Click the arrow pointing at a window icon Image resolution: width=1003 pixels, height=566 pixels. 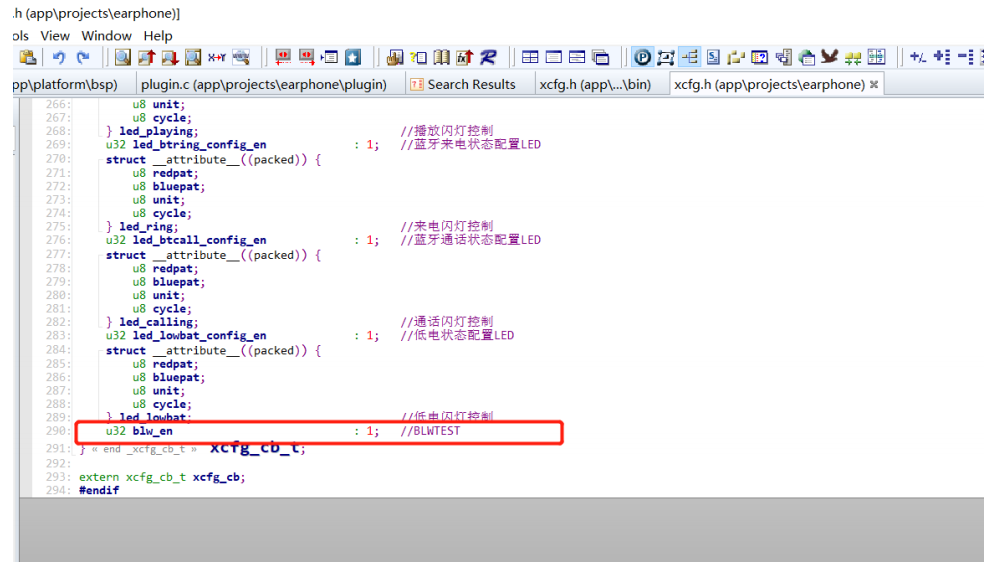click(329, 58)
